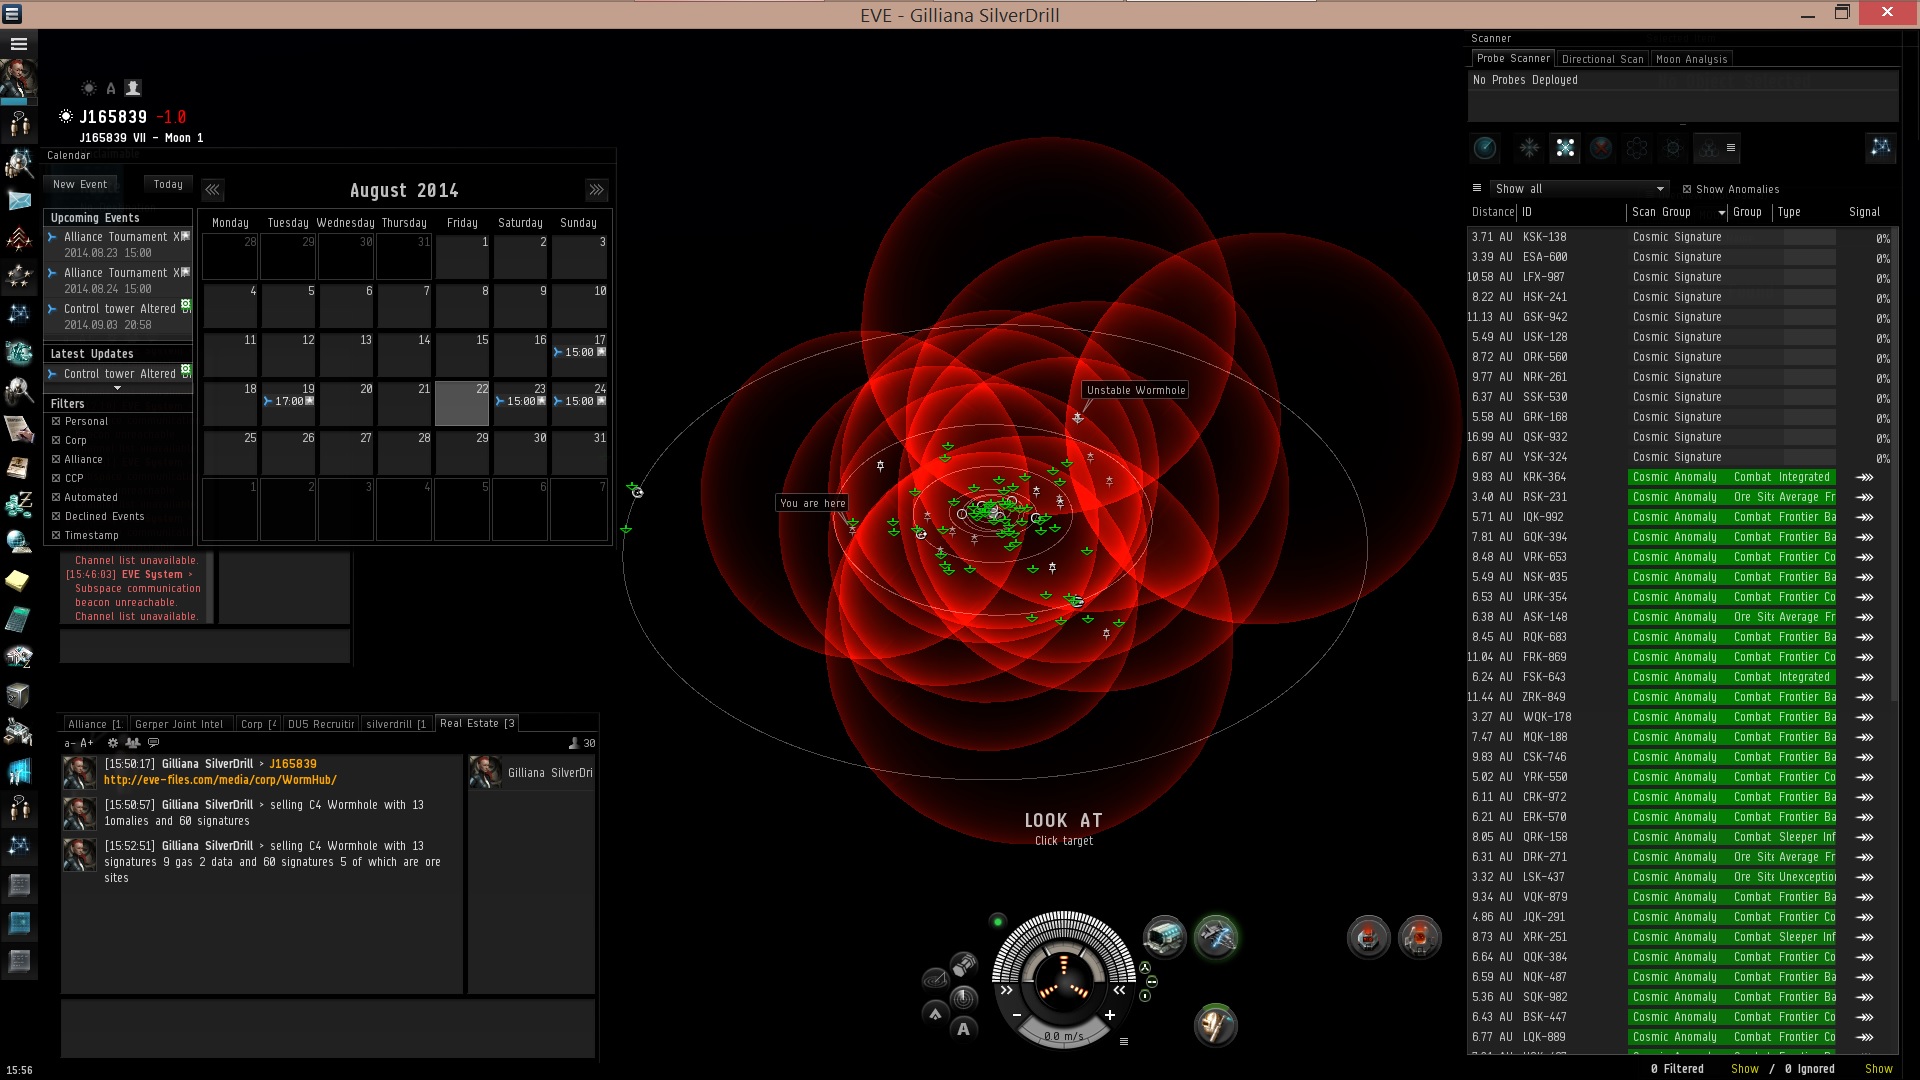Click the increase speed plus button on HUD
Image resolution: width=1920 pixels, height=1080 pixels.
point(1110,1015)
